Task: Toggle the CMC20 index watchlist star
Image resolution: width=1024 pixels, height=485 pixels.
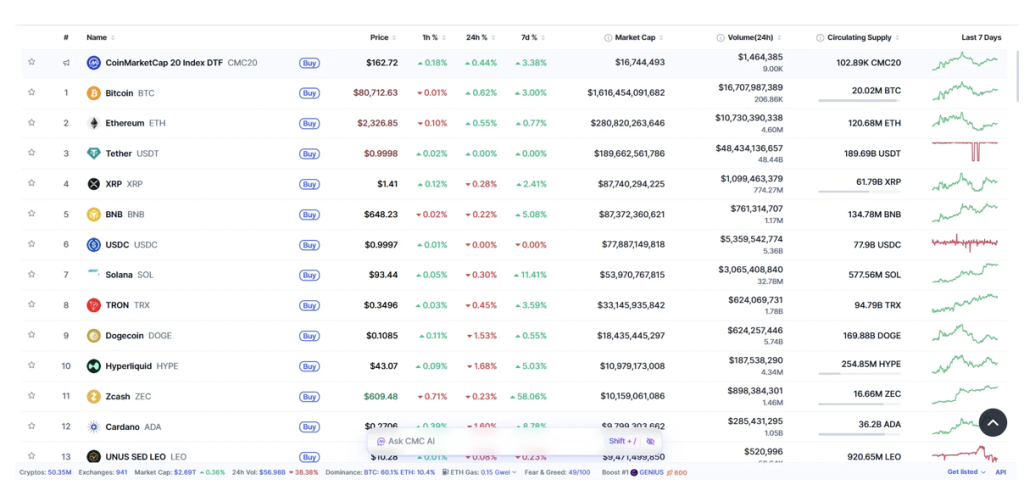Action: tap(31, 62)
